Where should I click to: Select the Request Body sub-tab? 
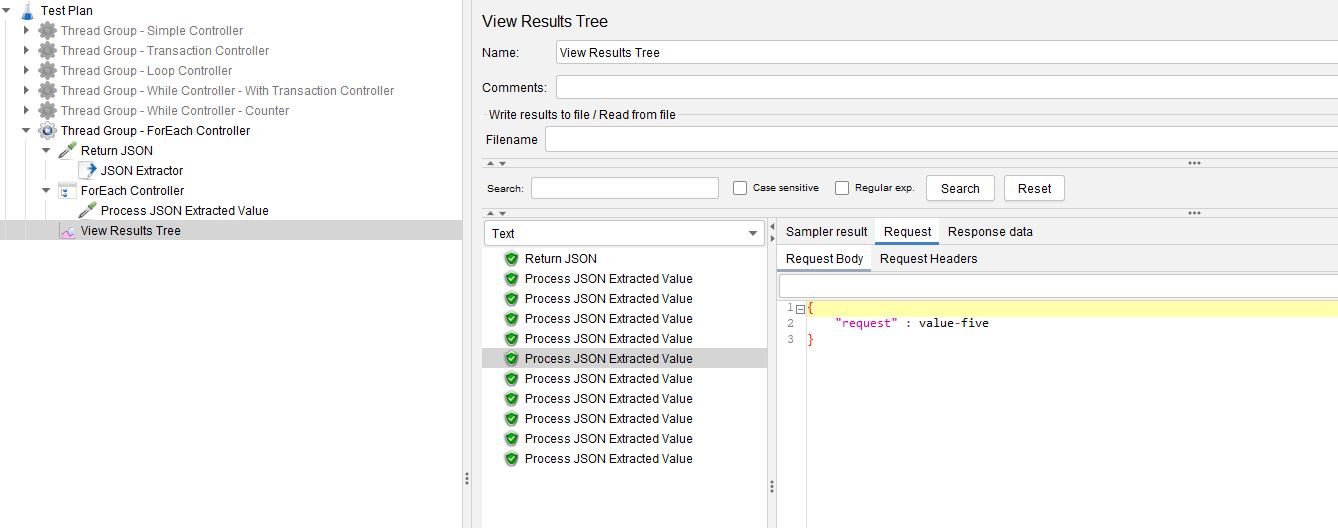click(x=824, y=259)
